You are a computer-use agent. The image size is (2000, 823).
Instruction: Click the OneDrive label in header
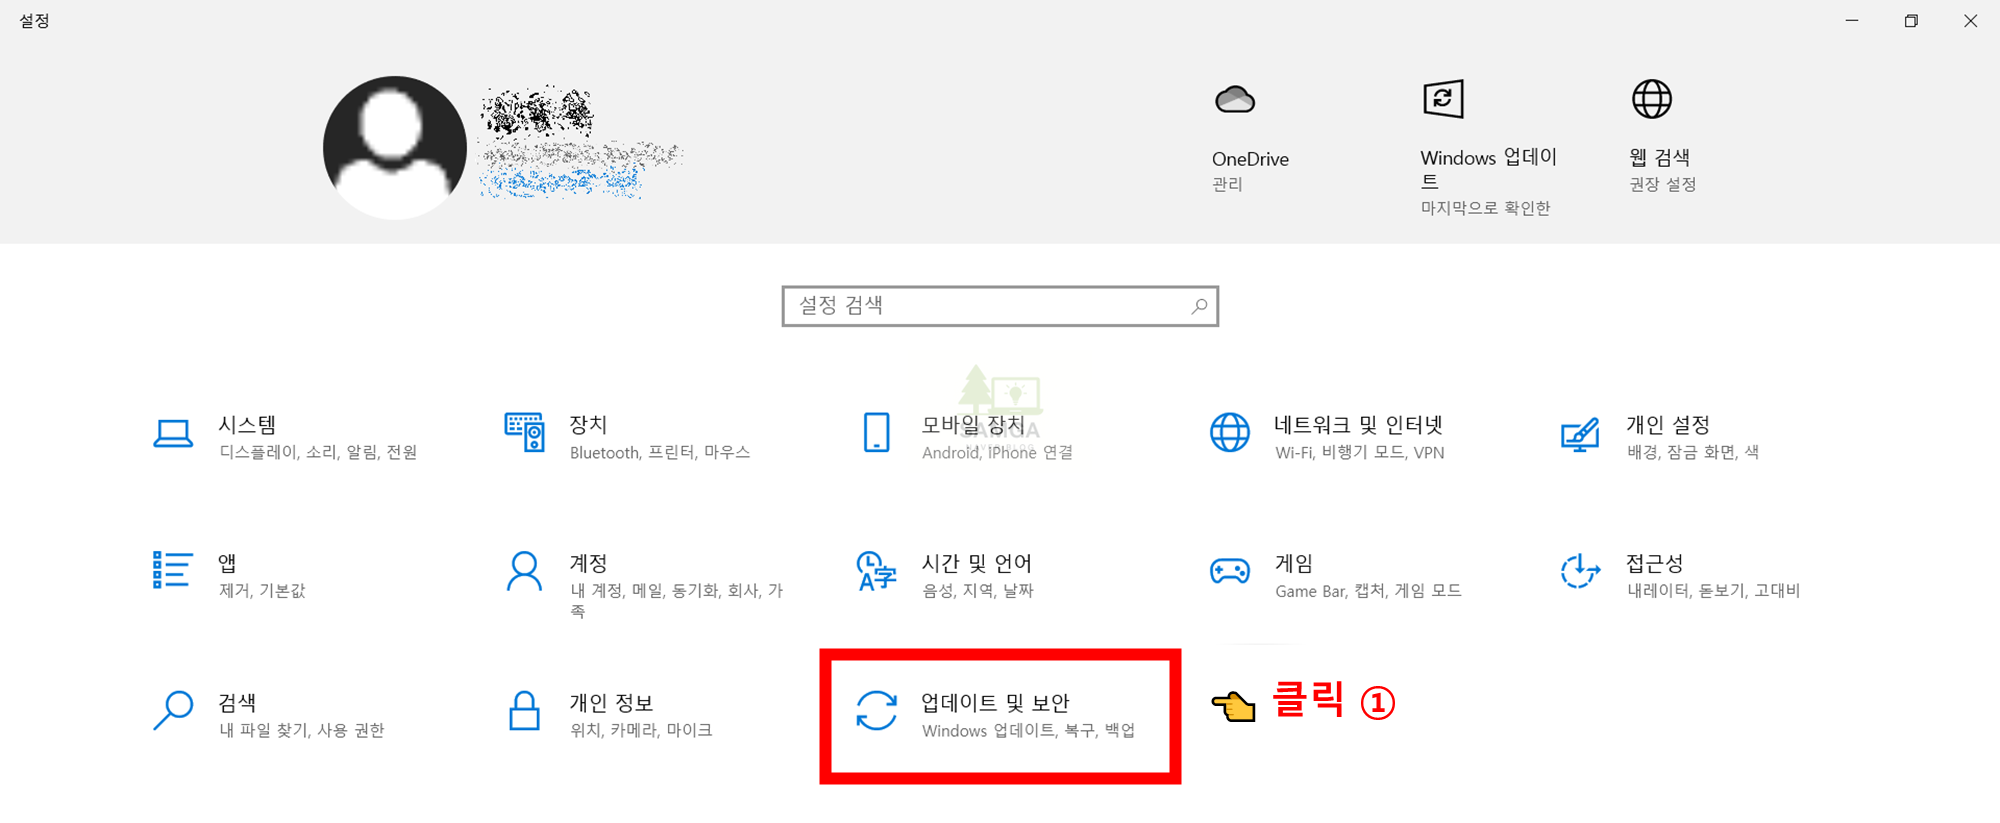coord(1250,159)
